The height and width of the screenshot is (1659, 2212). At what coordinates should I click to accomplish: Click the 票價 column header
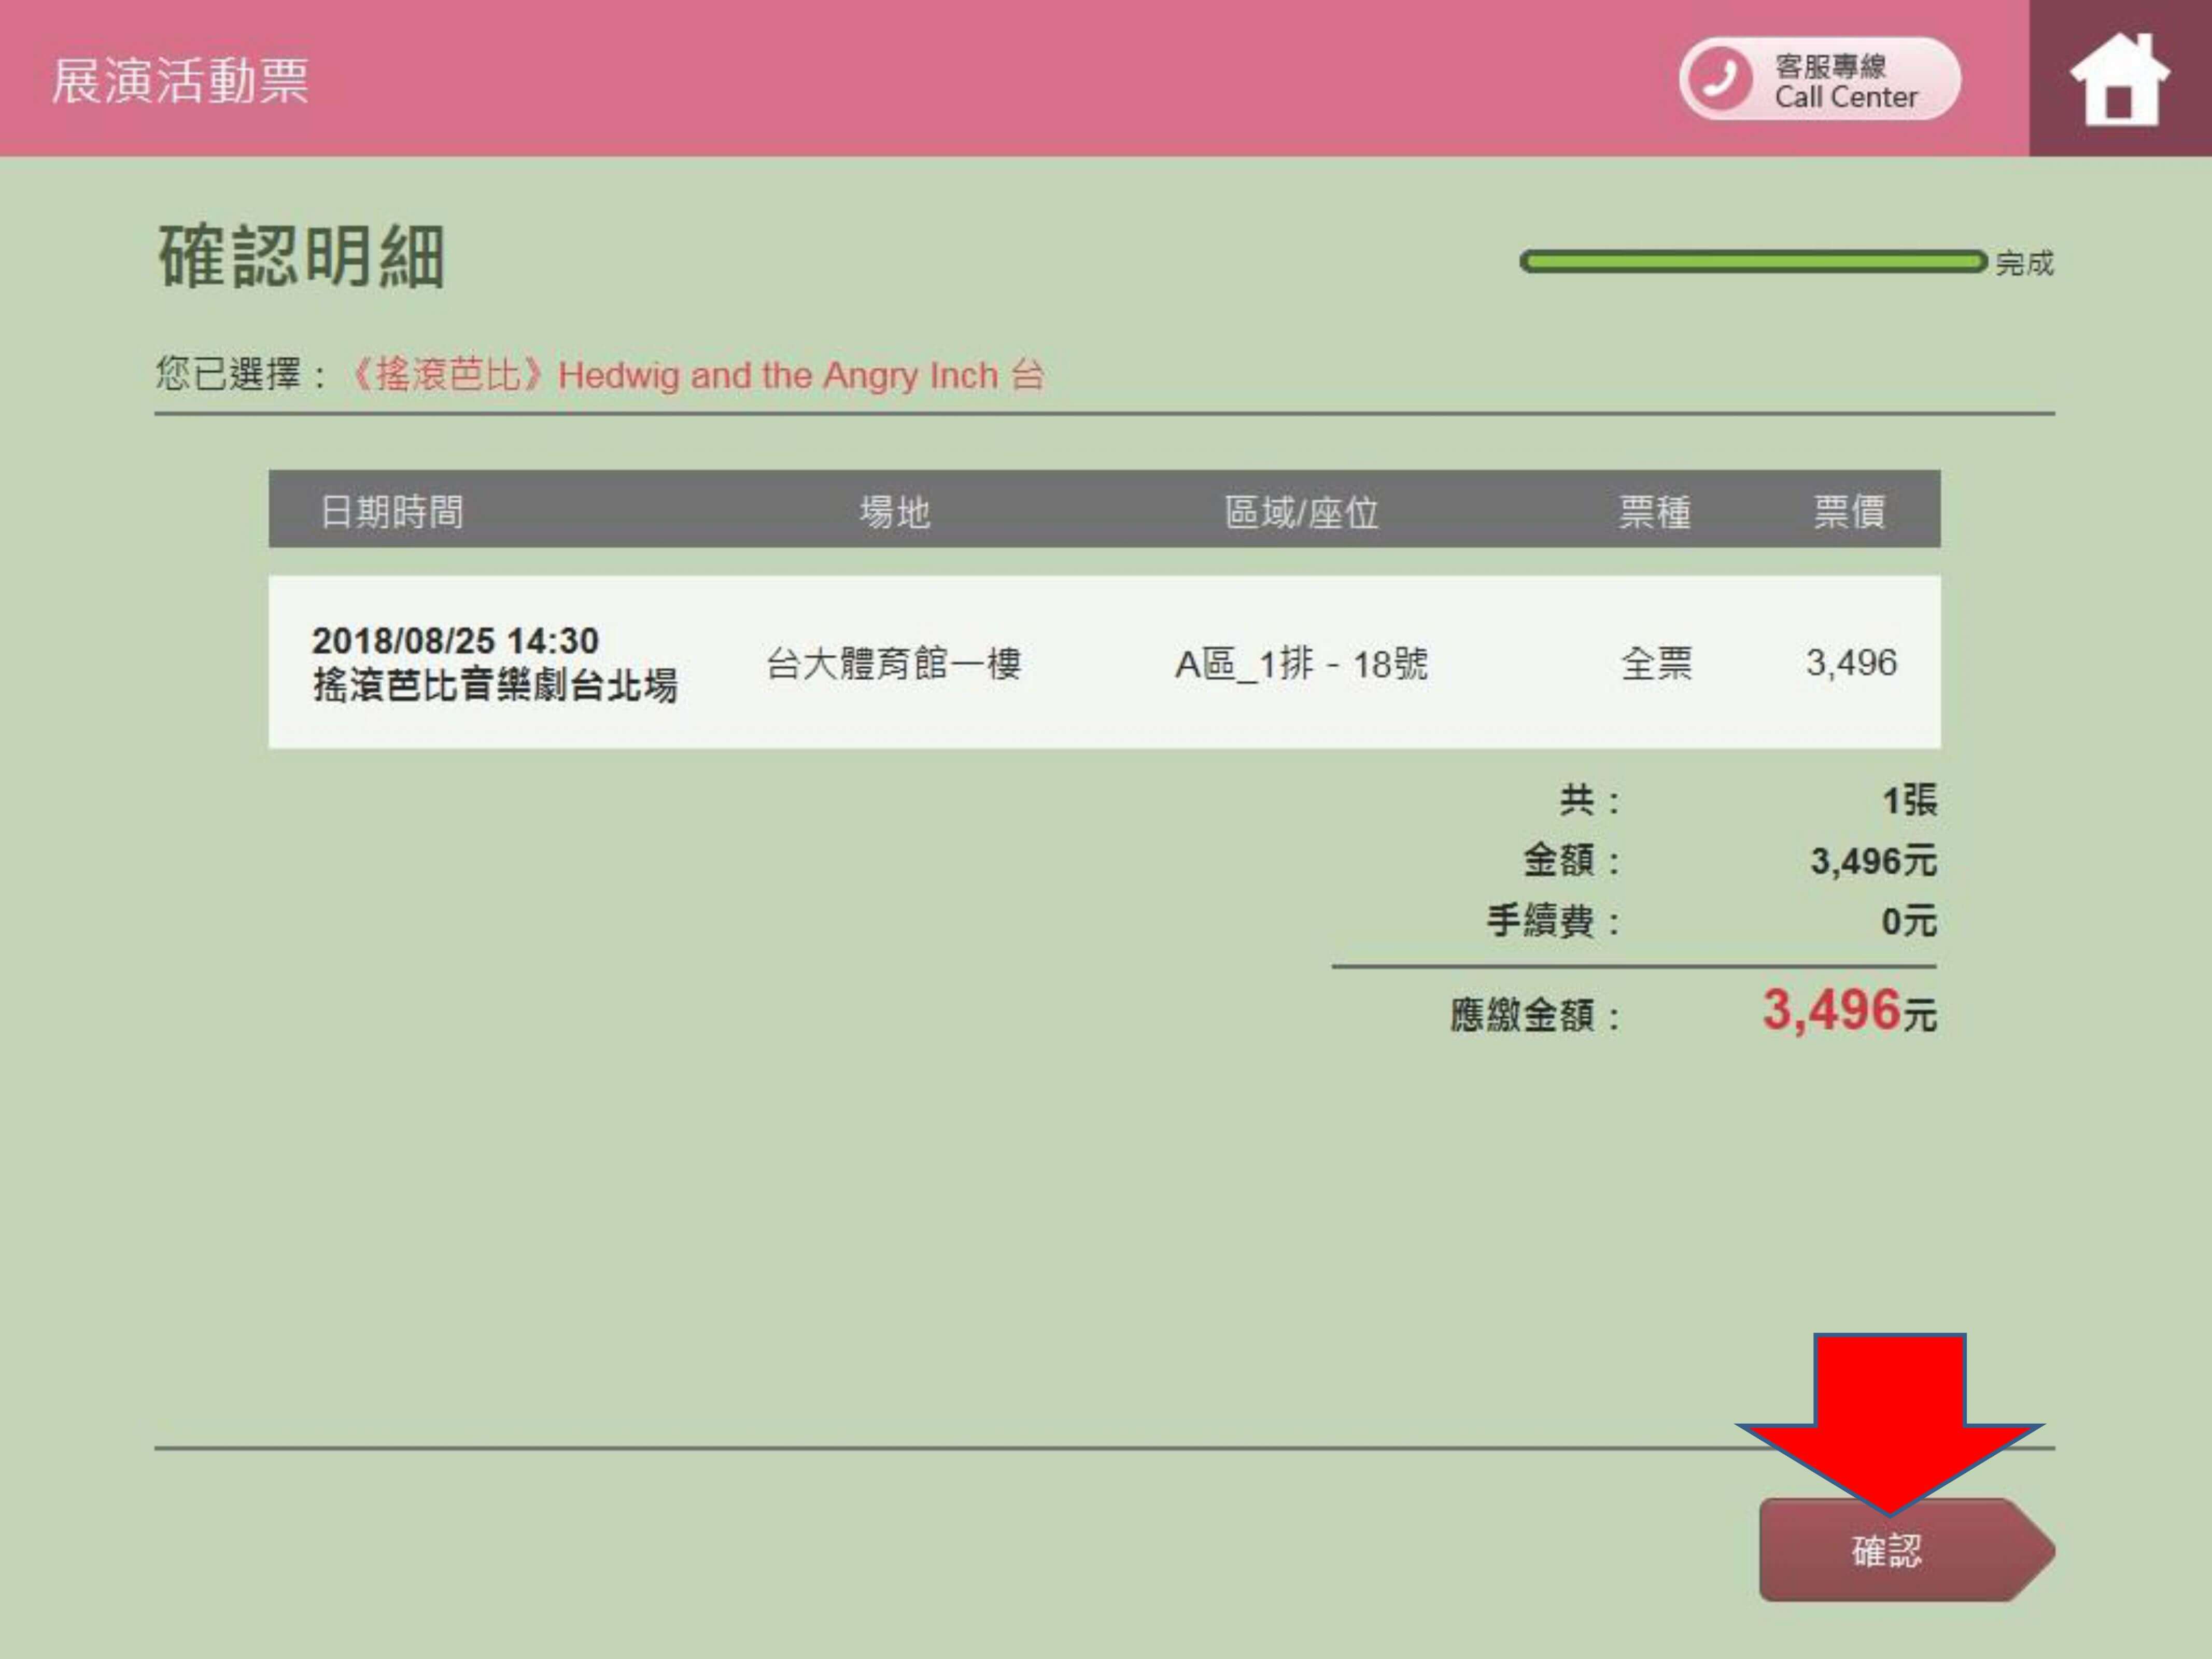pos(1850,511)
